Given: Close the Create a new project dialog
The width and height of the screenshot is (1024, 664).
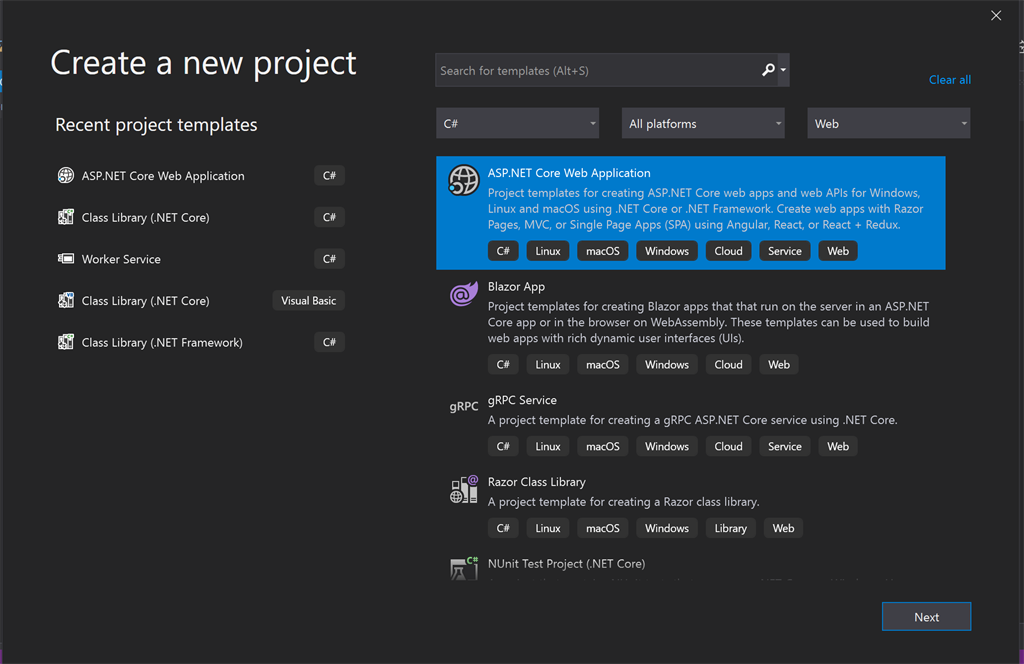Looking at the screenshot, I should click(996, 16).
